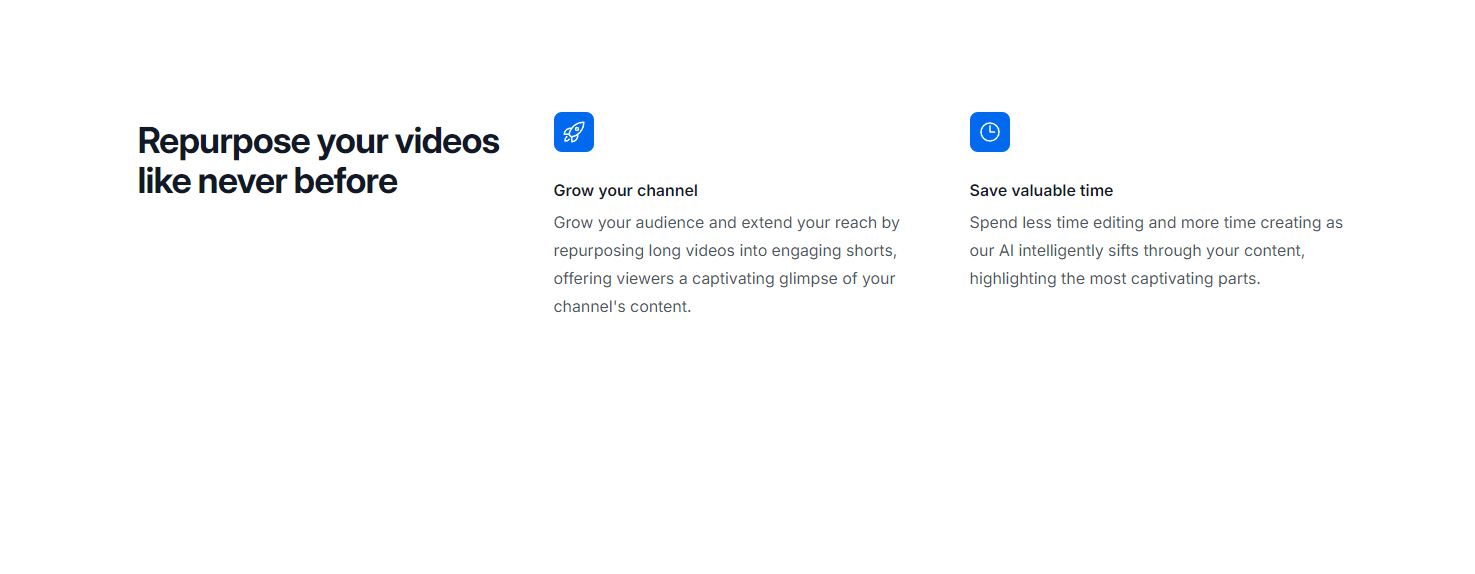This screenshot has height=574, width=1475.
Task: Click the 'Save valuable time' title
Action: [1041, 190]
